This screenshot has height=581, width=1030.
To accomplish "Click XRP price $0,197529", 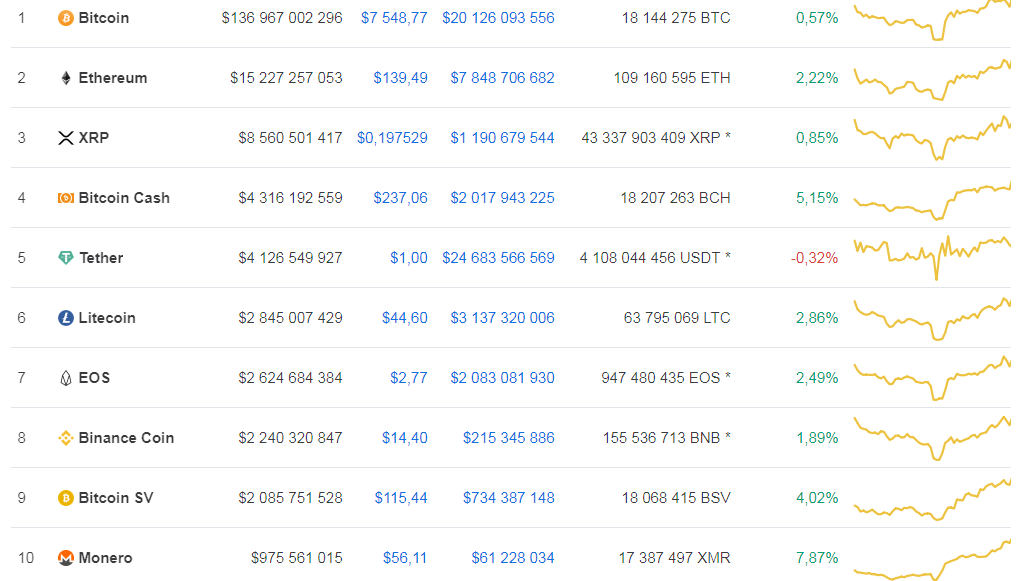I will (392, 138).
